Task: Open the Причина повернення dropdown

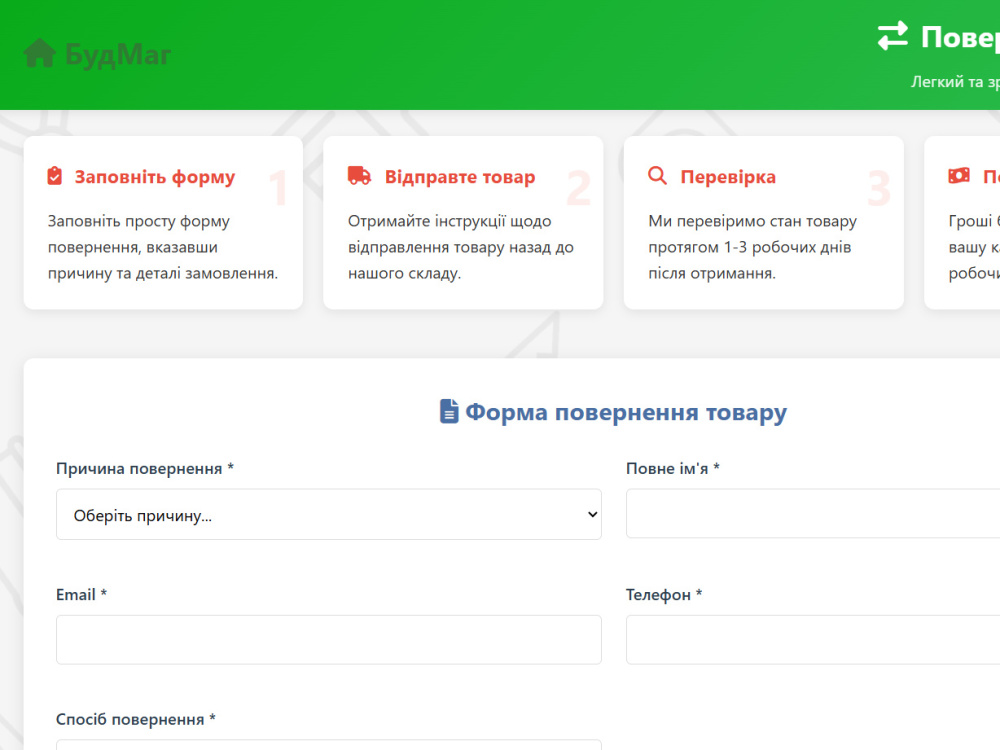Action: 328,514
